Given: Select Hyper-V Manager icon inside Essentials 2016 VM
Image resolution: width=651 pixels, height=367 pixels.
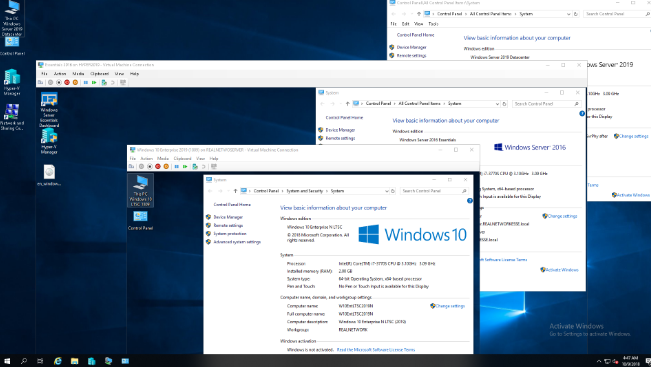Looking at the screenshot, I should click(49, 141).
